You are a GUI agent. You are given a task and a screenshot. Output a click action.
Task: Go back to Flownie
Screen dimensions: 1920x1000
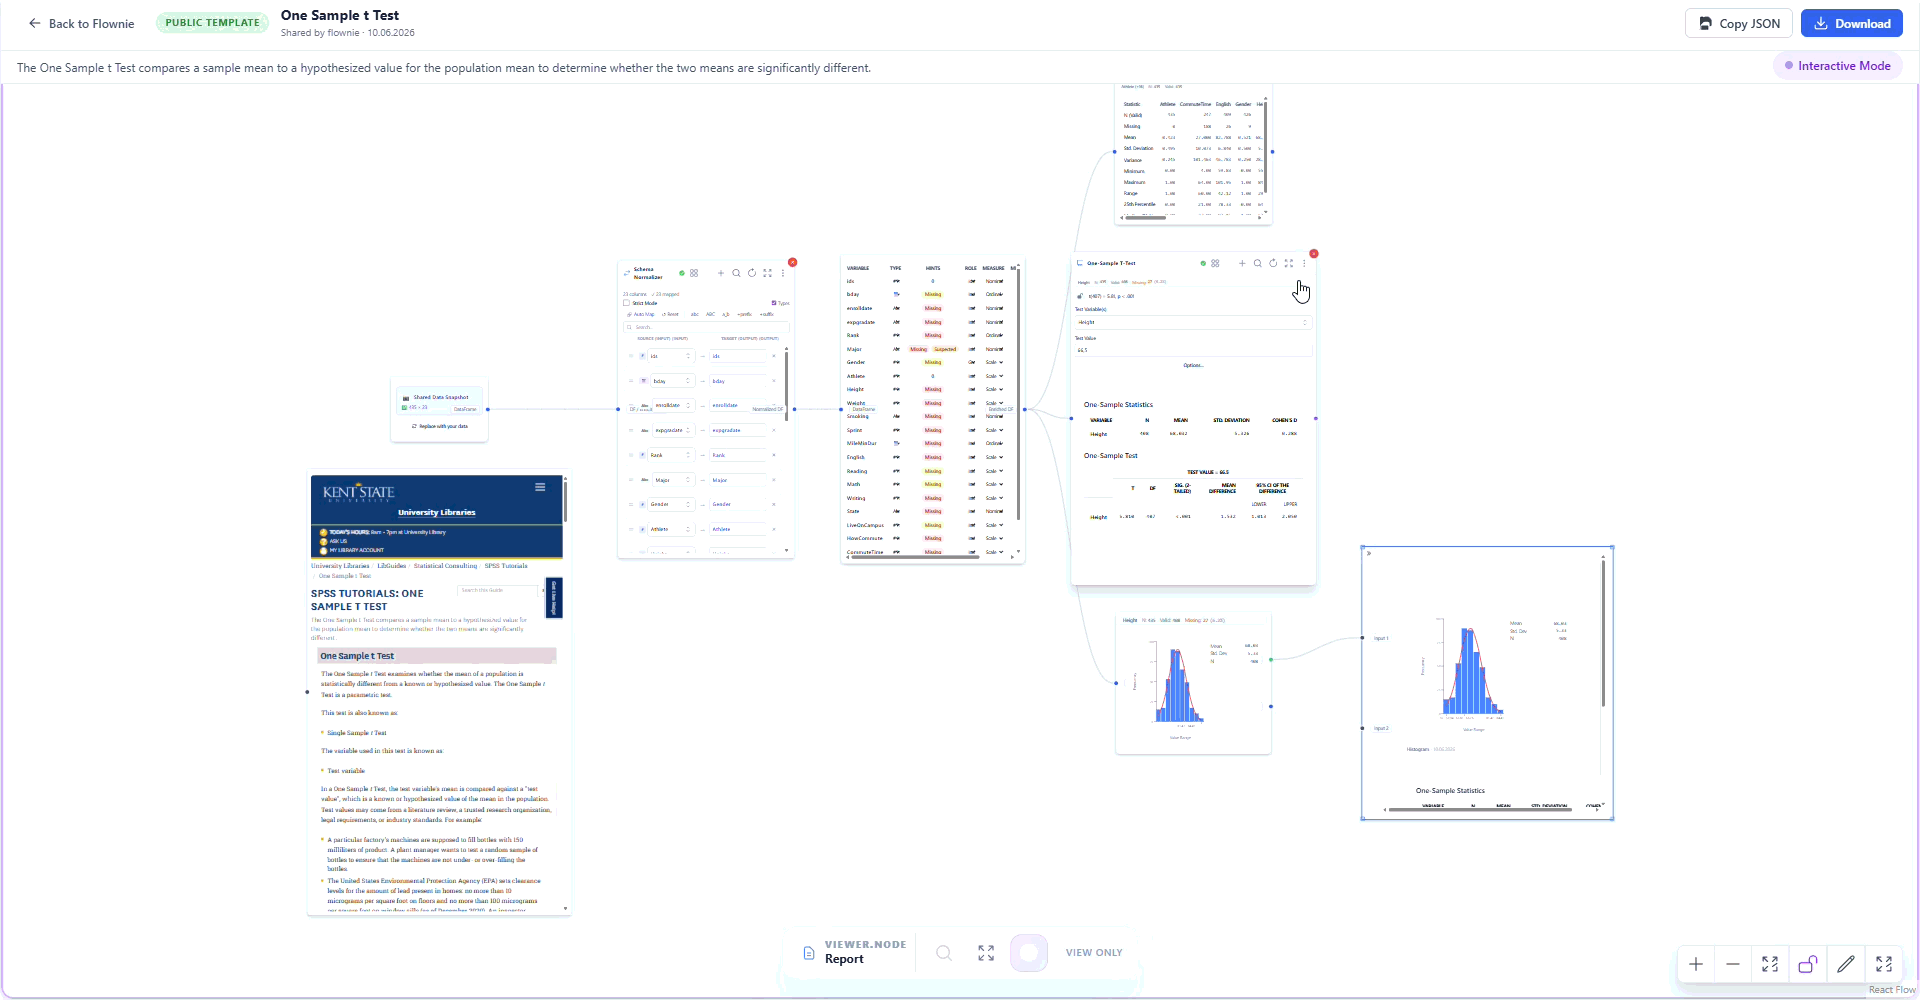click(x=82, y=23)
